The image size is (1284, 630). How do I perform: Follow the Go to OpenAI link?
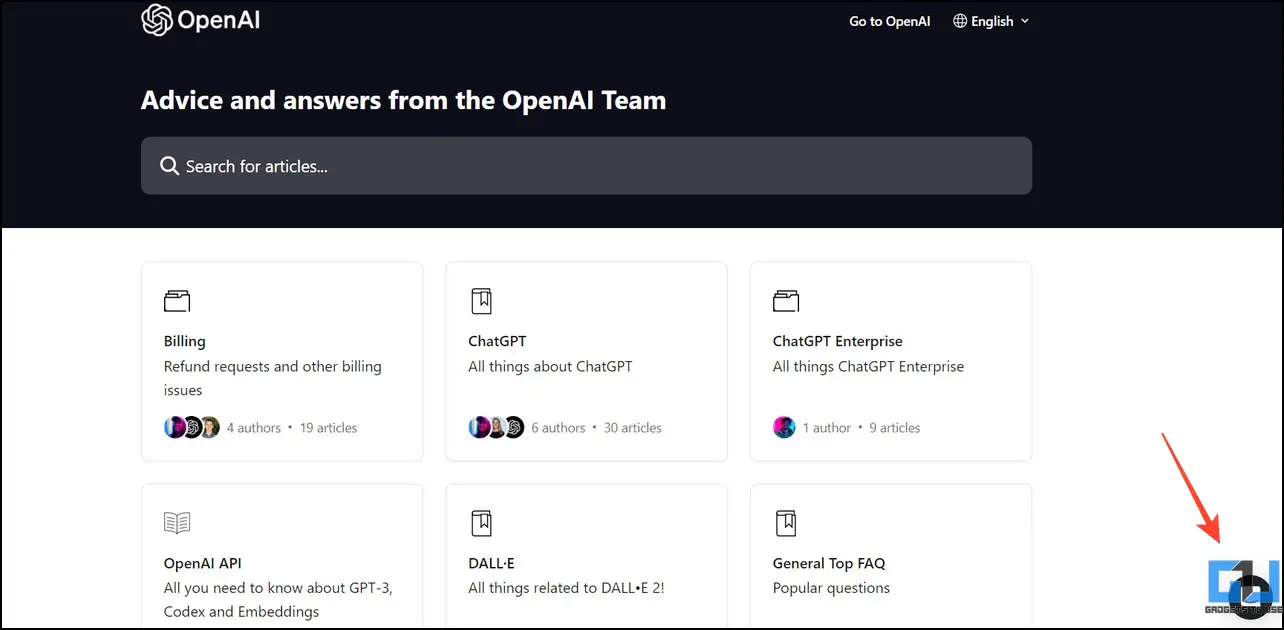coord(890,21)
